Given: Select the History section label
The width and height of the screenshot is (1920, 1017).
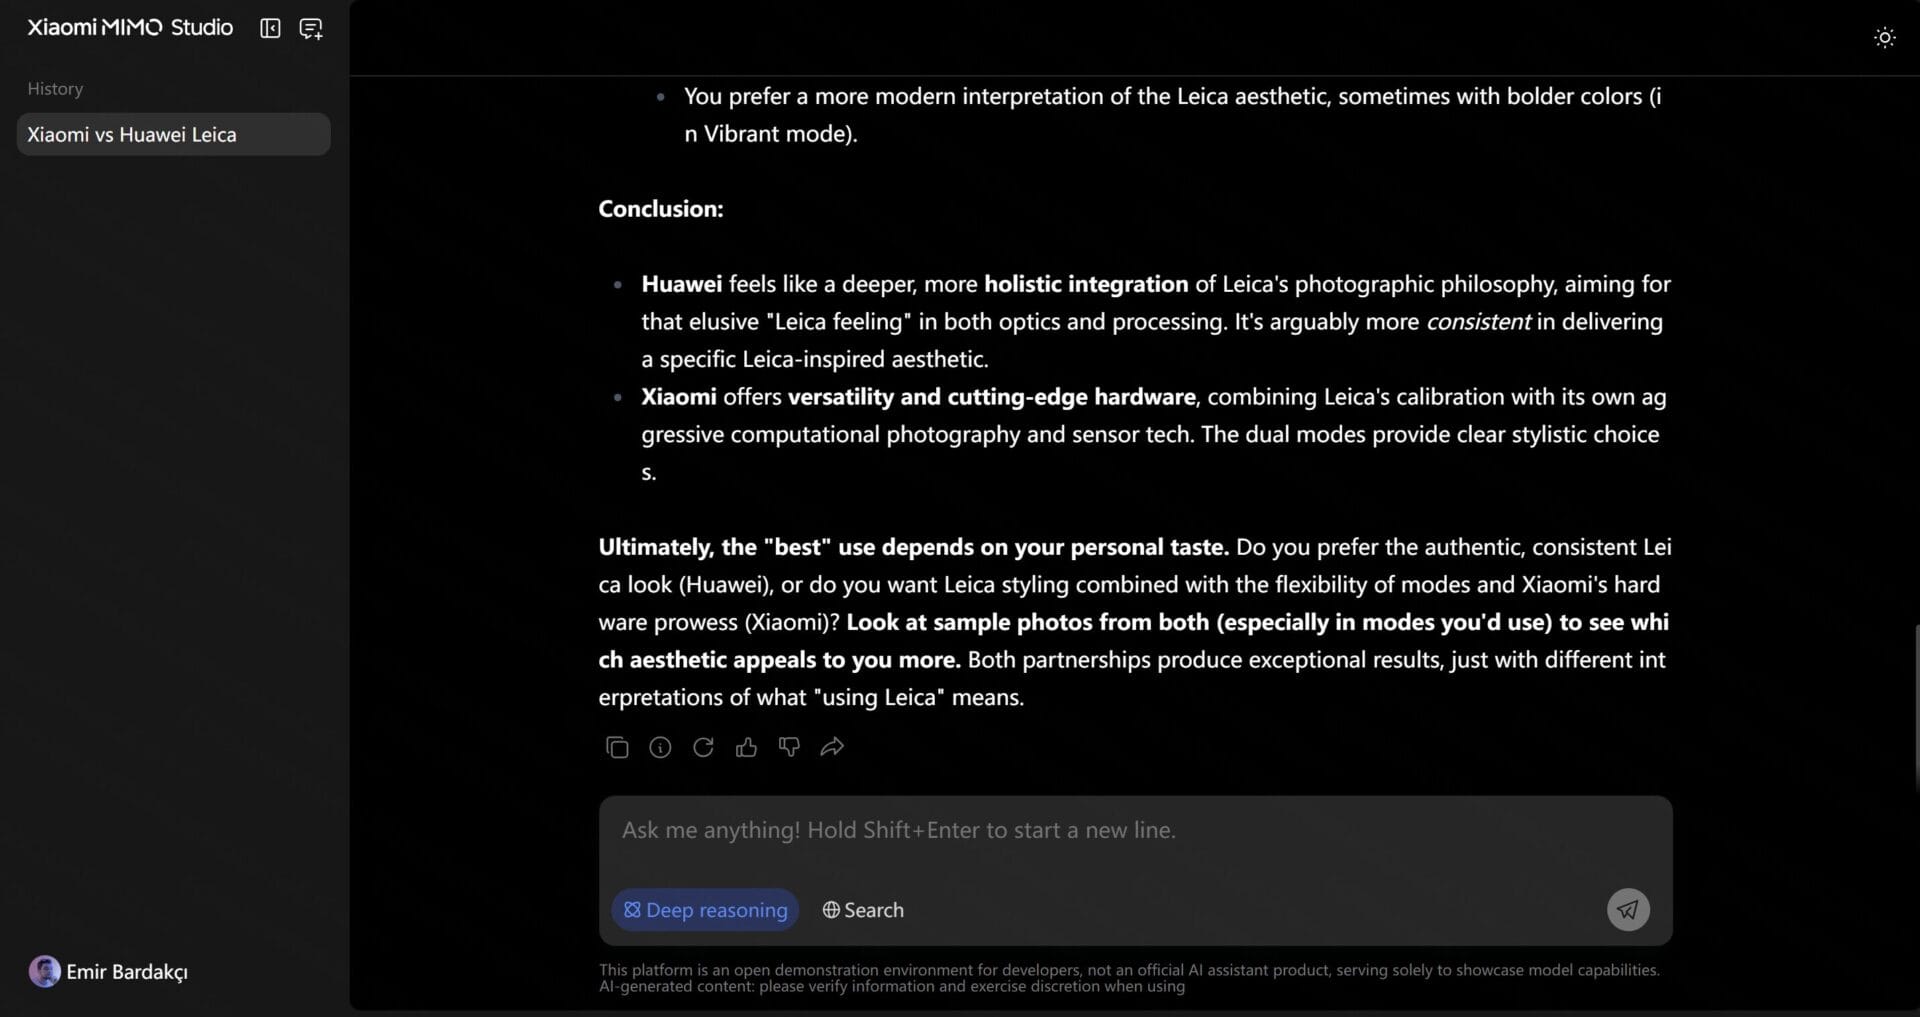Looking at the screenshot, I should point(55,89).
